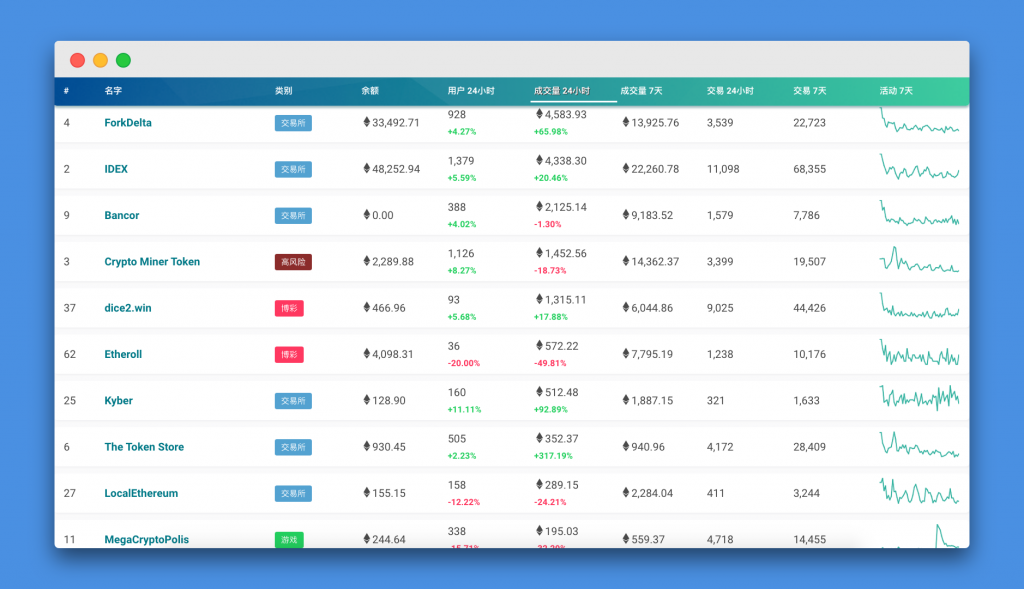The height and width of the screenshot is (589, 1024).
Task: Click Kyber's 7-day activity sparkline
Action: [920, 398]
